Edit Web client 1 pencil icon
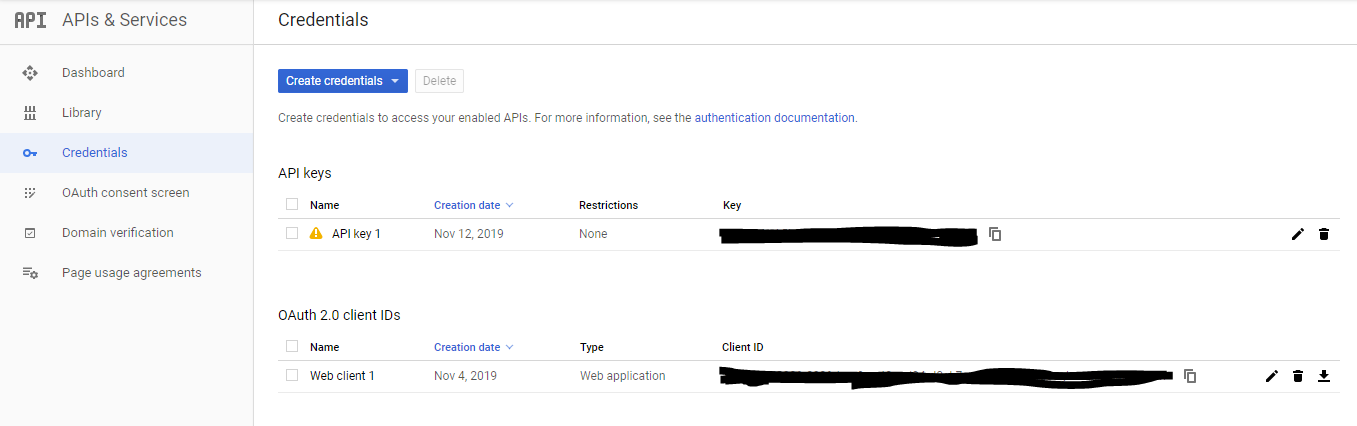The image size is (1357, 426). 1272,376
